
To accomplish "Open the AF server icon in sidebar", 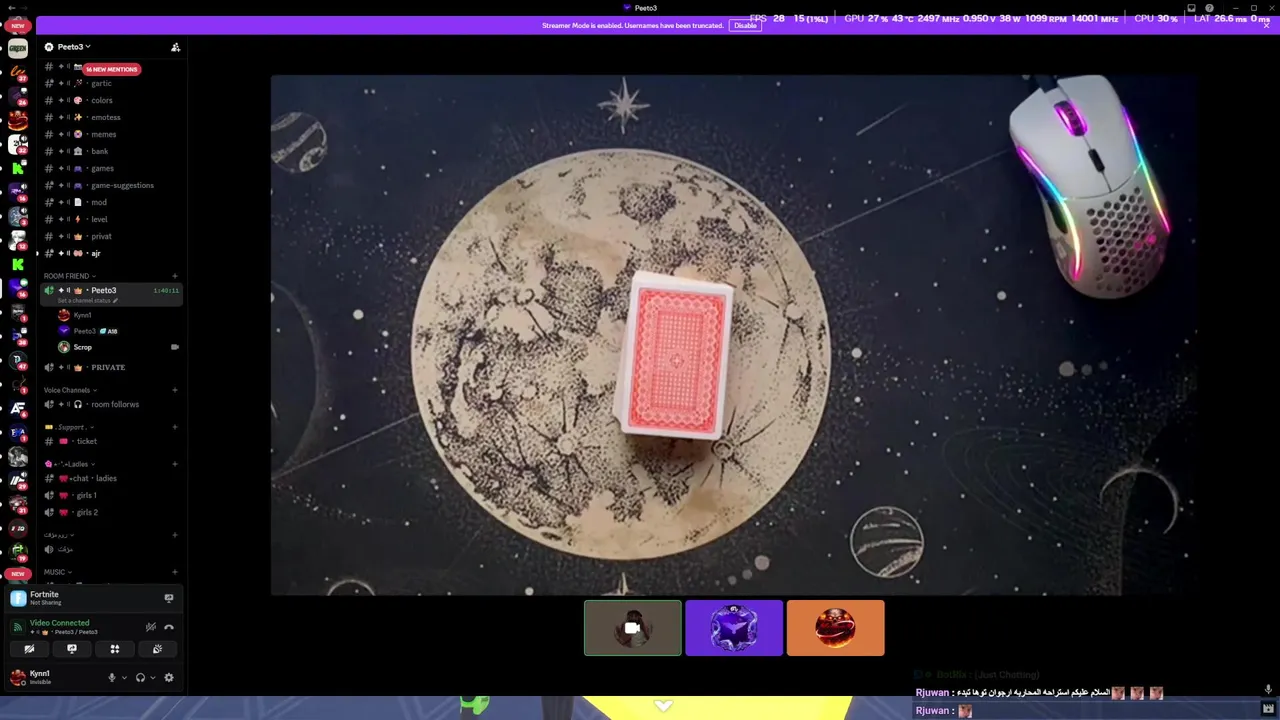I will [18, 408].
